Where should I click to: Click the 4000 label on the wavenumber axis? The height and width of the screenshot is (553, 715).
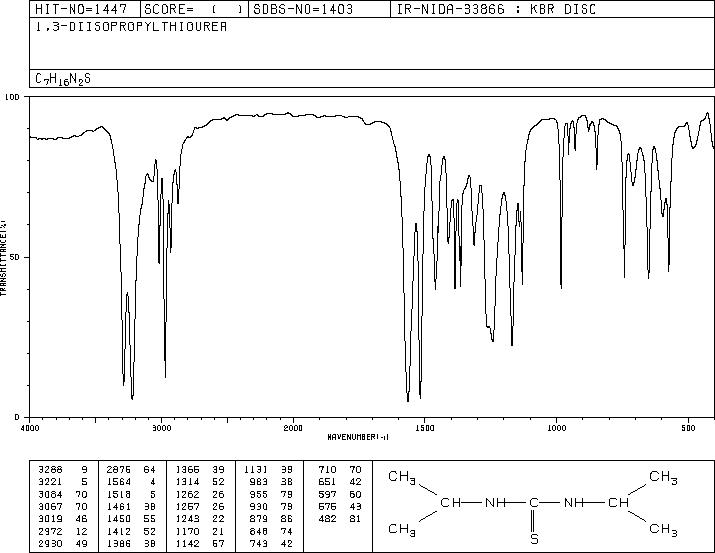point(30,428)
